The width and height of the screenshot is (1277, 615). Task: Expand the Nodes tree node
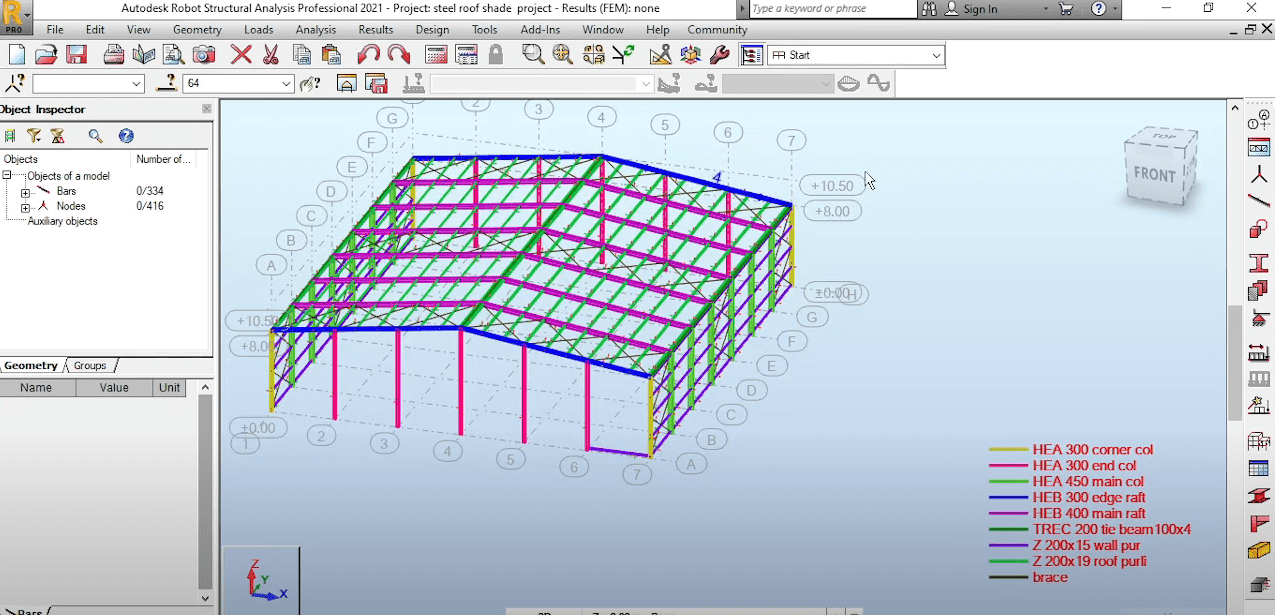tap(24, 206)
